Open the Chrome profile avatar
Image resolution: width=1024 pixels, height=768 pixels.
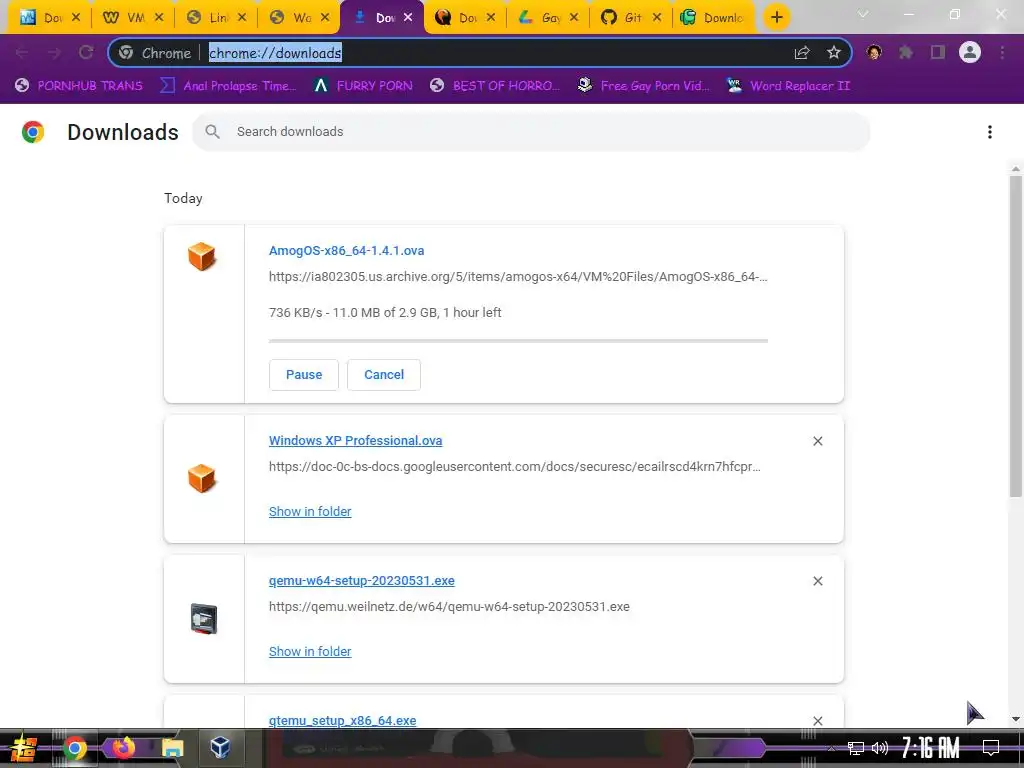[x=970, y=52]
